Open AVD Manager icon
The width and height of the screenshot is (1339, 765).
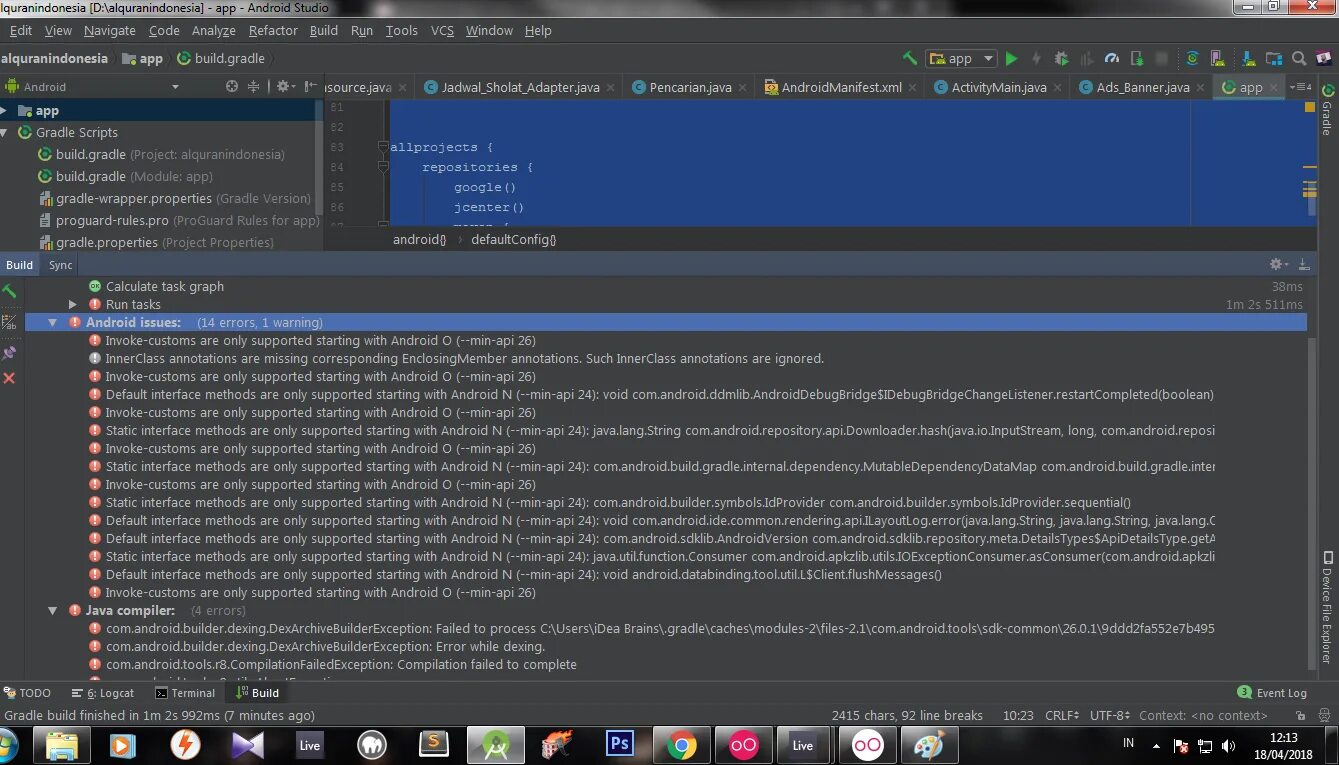click(x=1217, y=58)
